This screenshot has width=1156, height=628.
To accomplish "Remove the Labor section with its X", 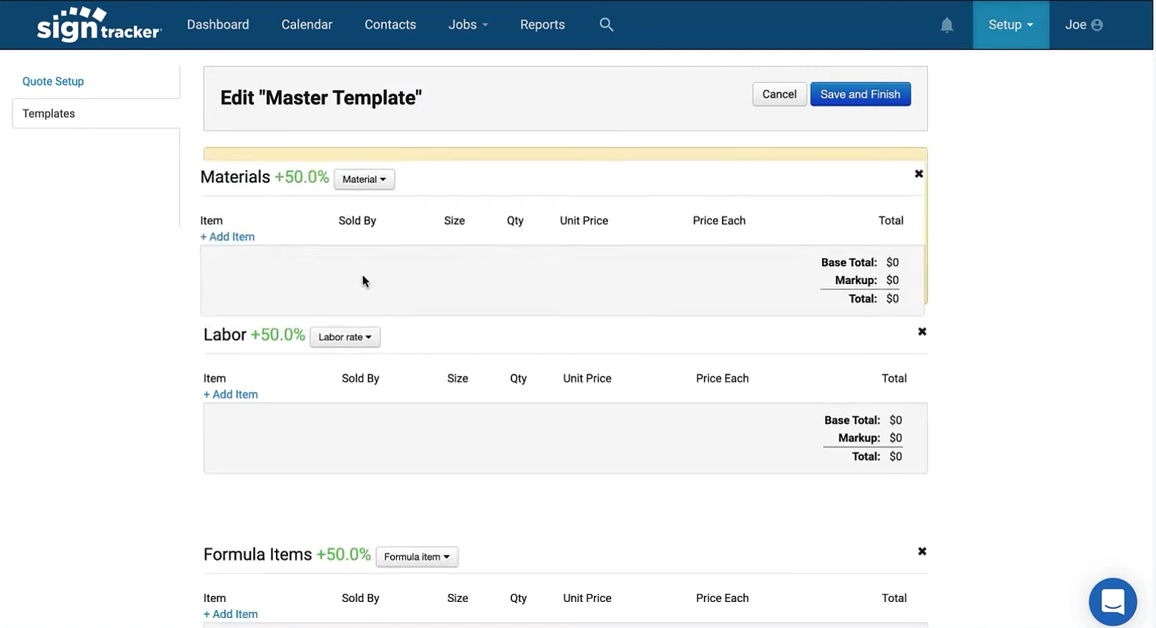I will pyautogui.click(x=922, y=332).
